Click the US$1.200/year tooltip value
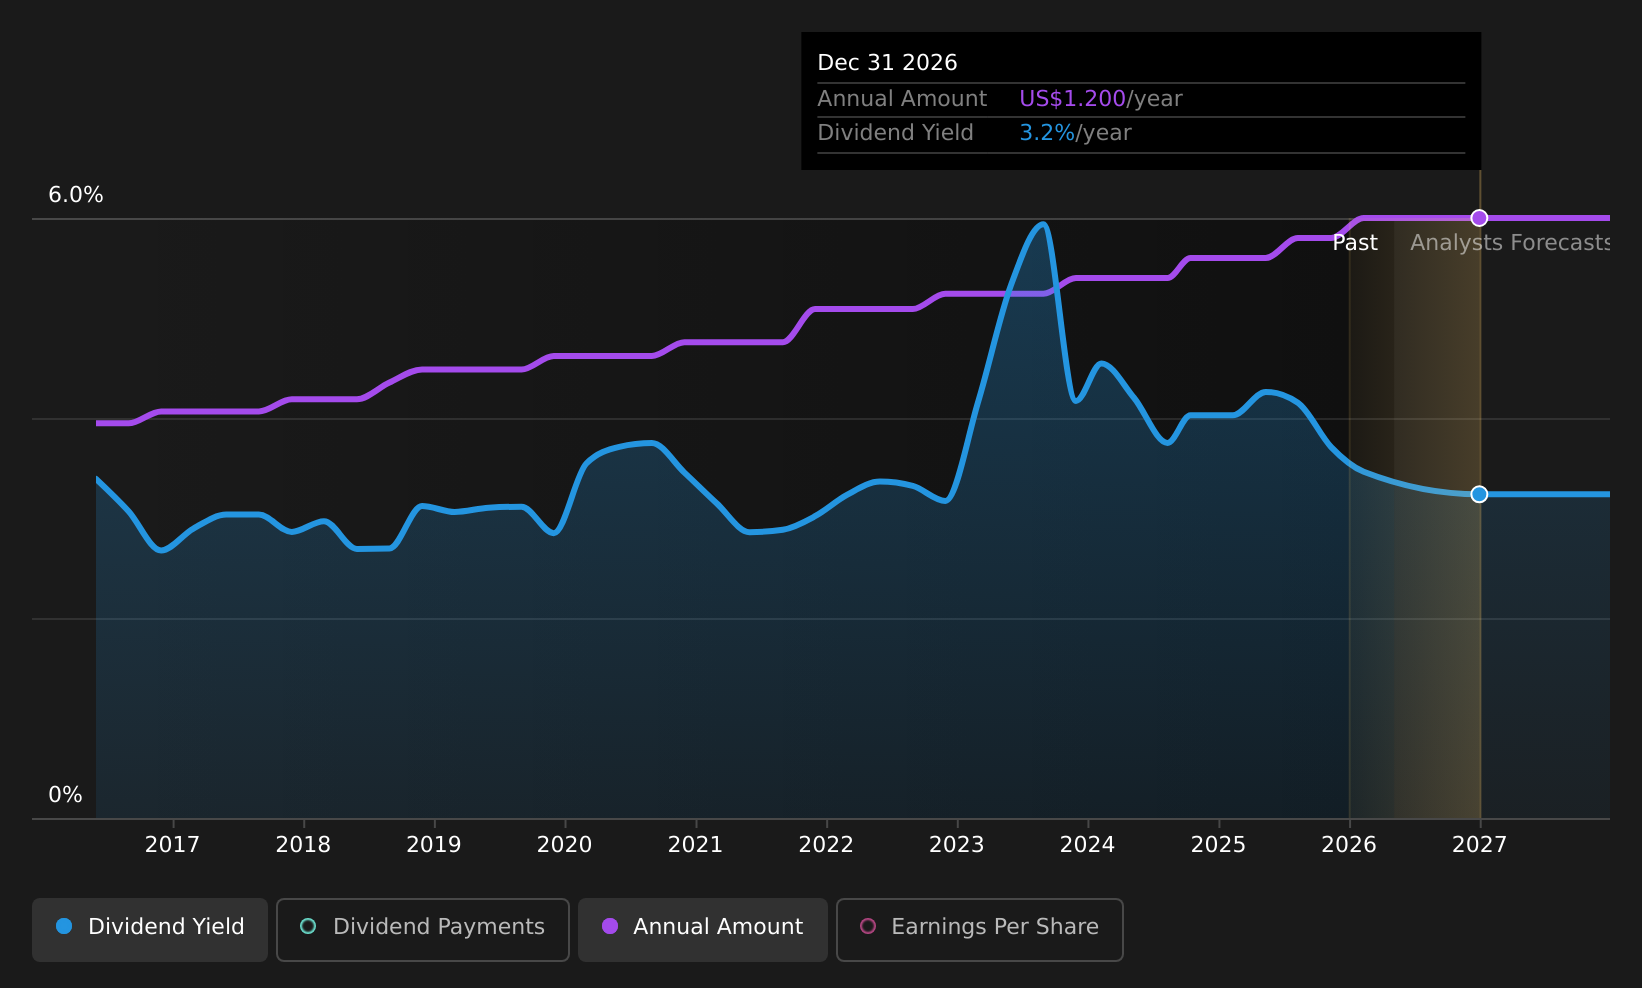 [1101, 99]
